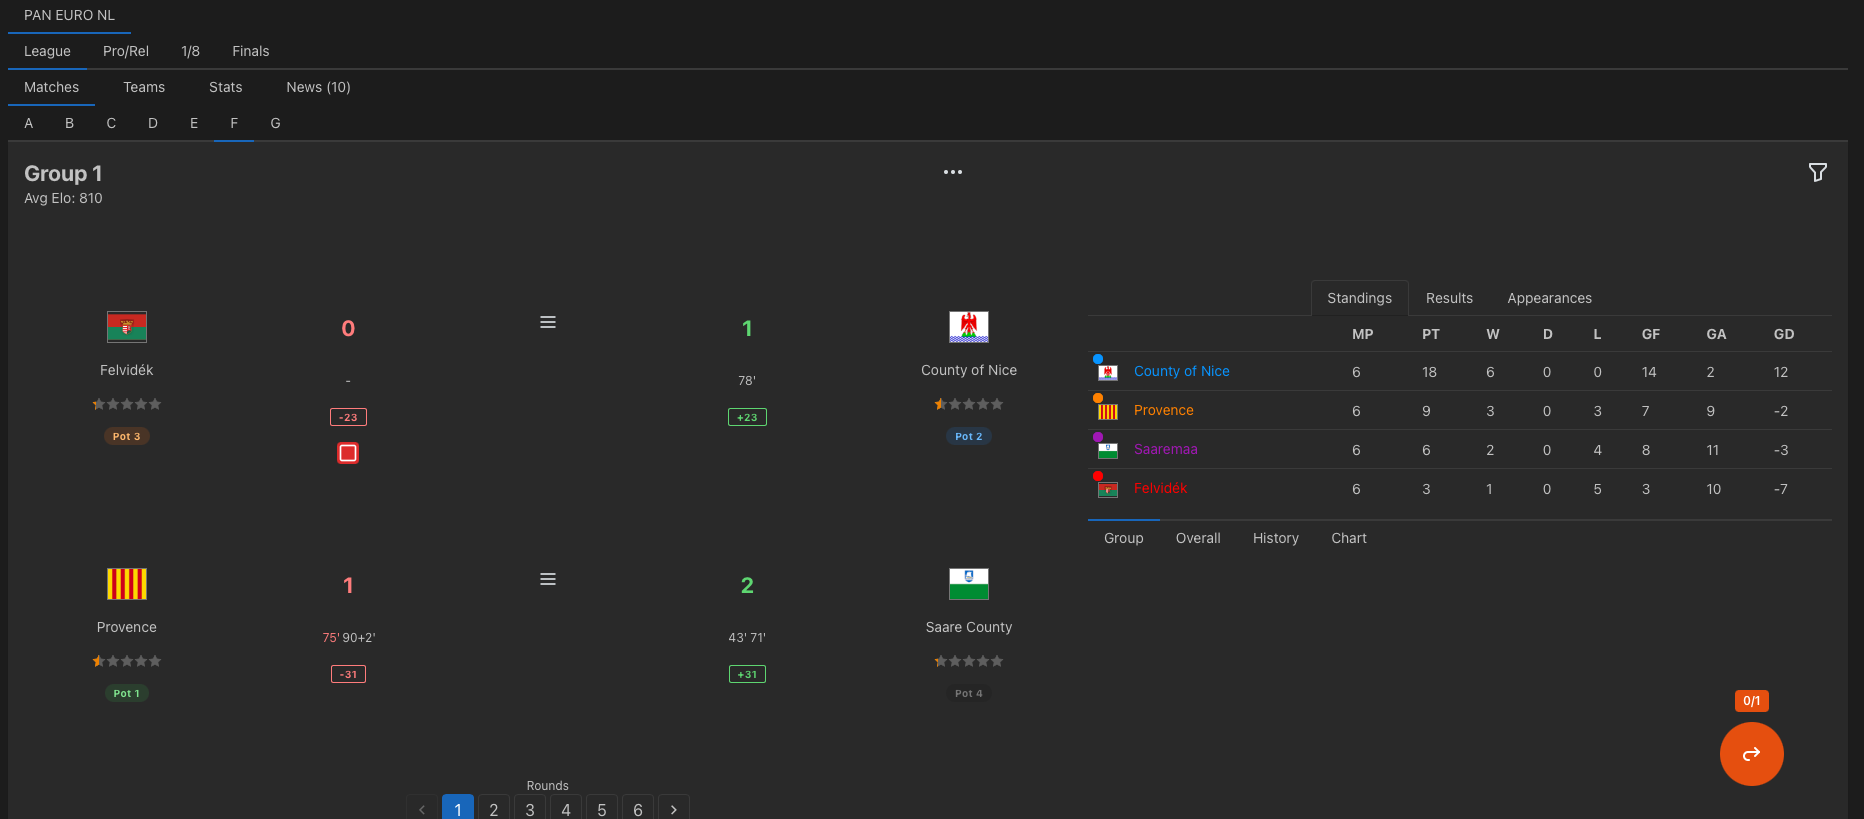Screen dimensions: 1864x819
Task: Open the filter funnel icon
Action: (x=1818, y=173)
